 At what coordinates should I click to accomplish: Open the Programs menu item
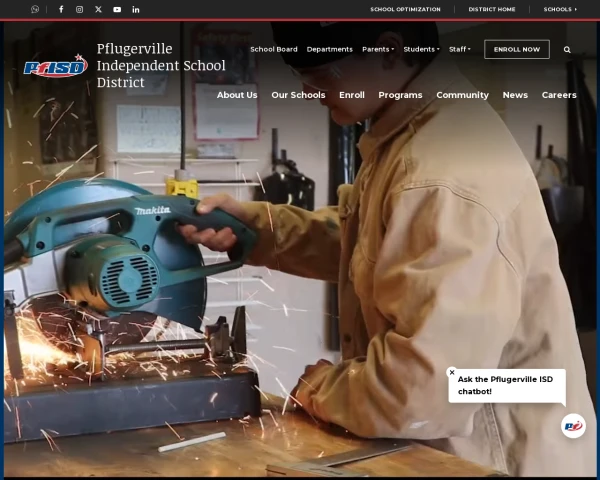(x=400, y=95)
